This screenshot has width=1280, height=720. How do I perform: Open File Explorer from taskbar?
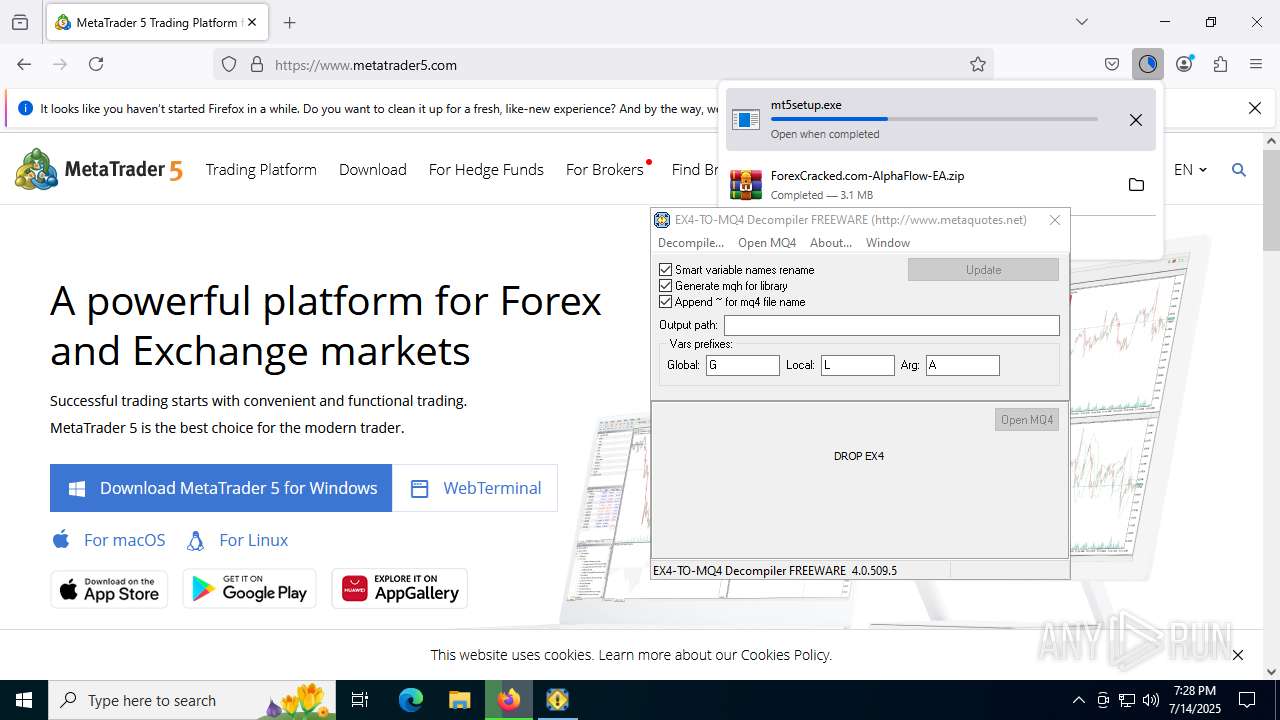(459, 700)
